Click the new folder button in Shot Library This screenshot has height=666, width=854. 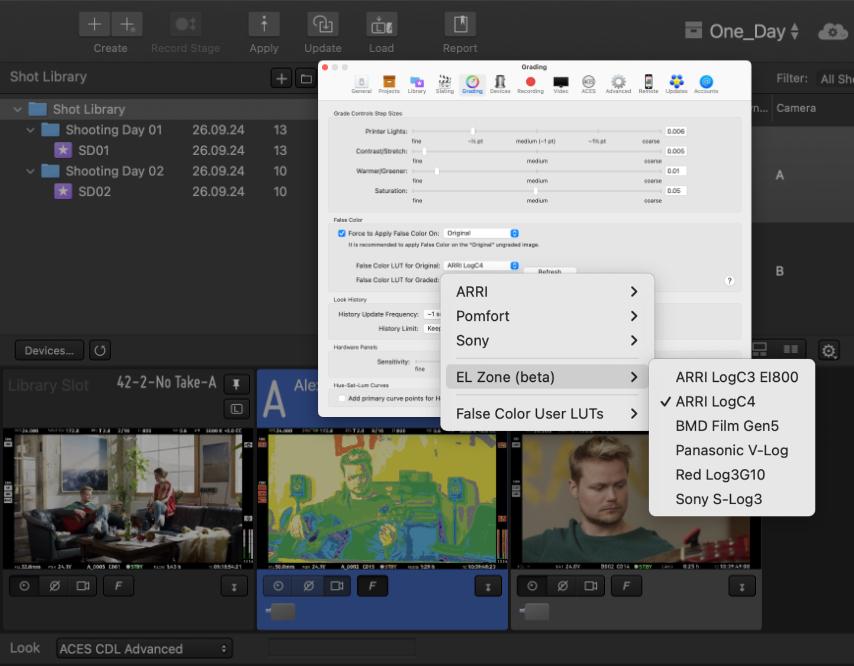pos(306,79)
